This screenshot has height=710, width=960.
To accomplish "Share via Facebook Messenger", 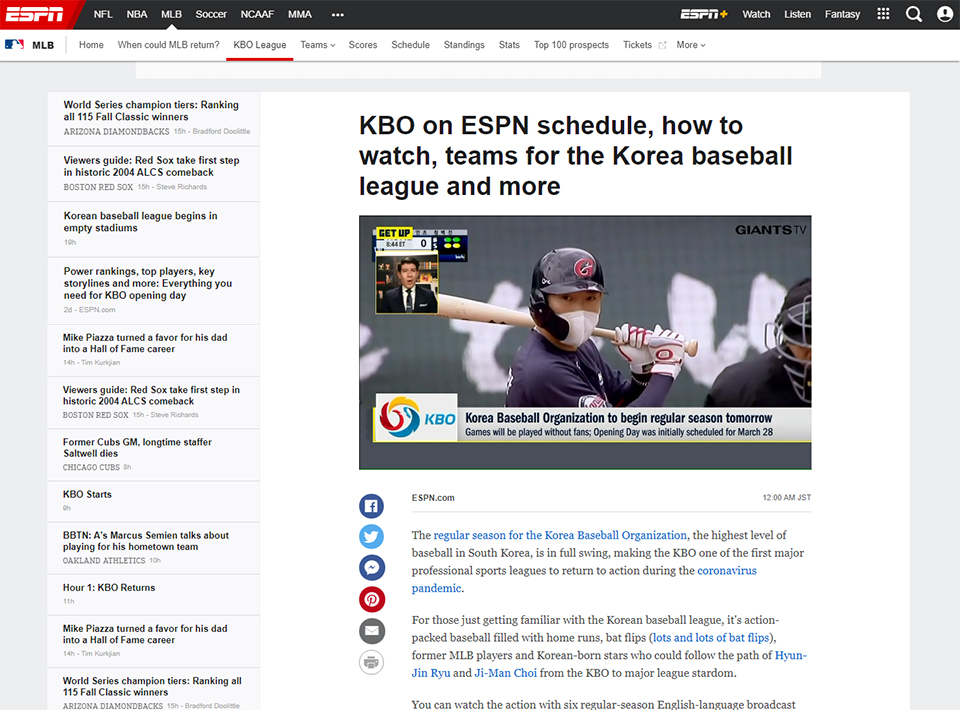I will pos(371,568).
